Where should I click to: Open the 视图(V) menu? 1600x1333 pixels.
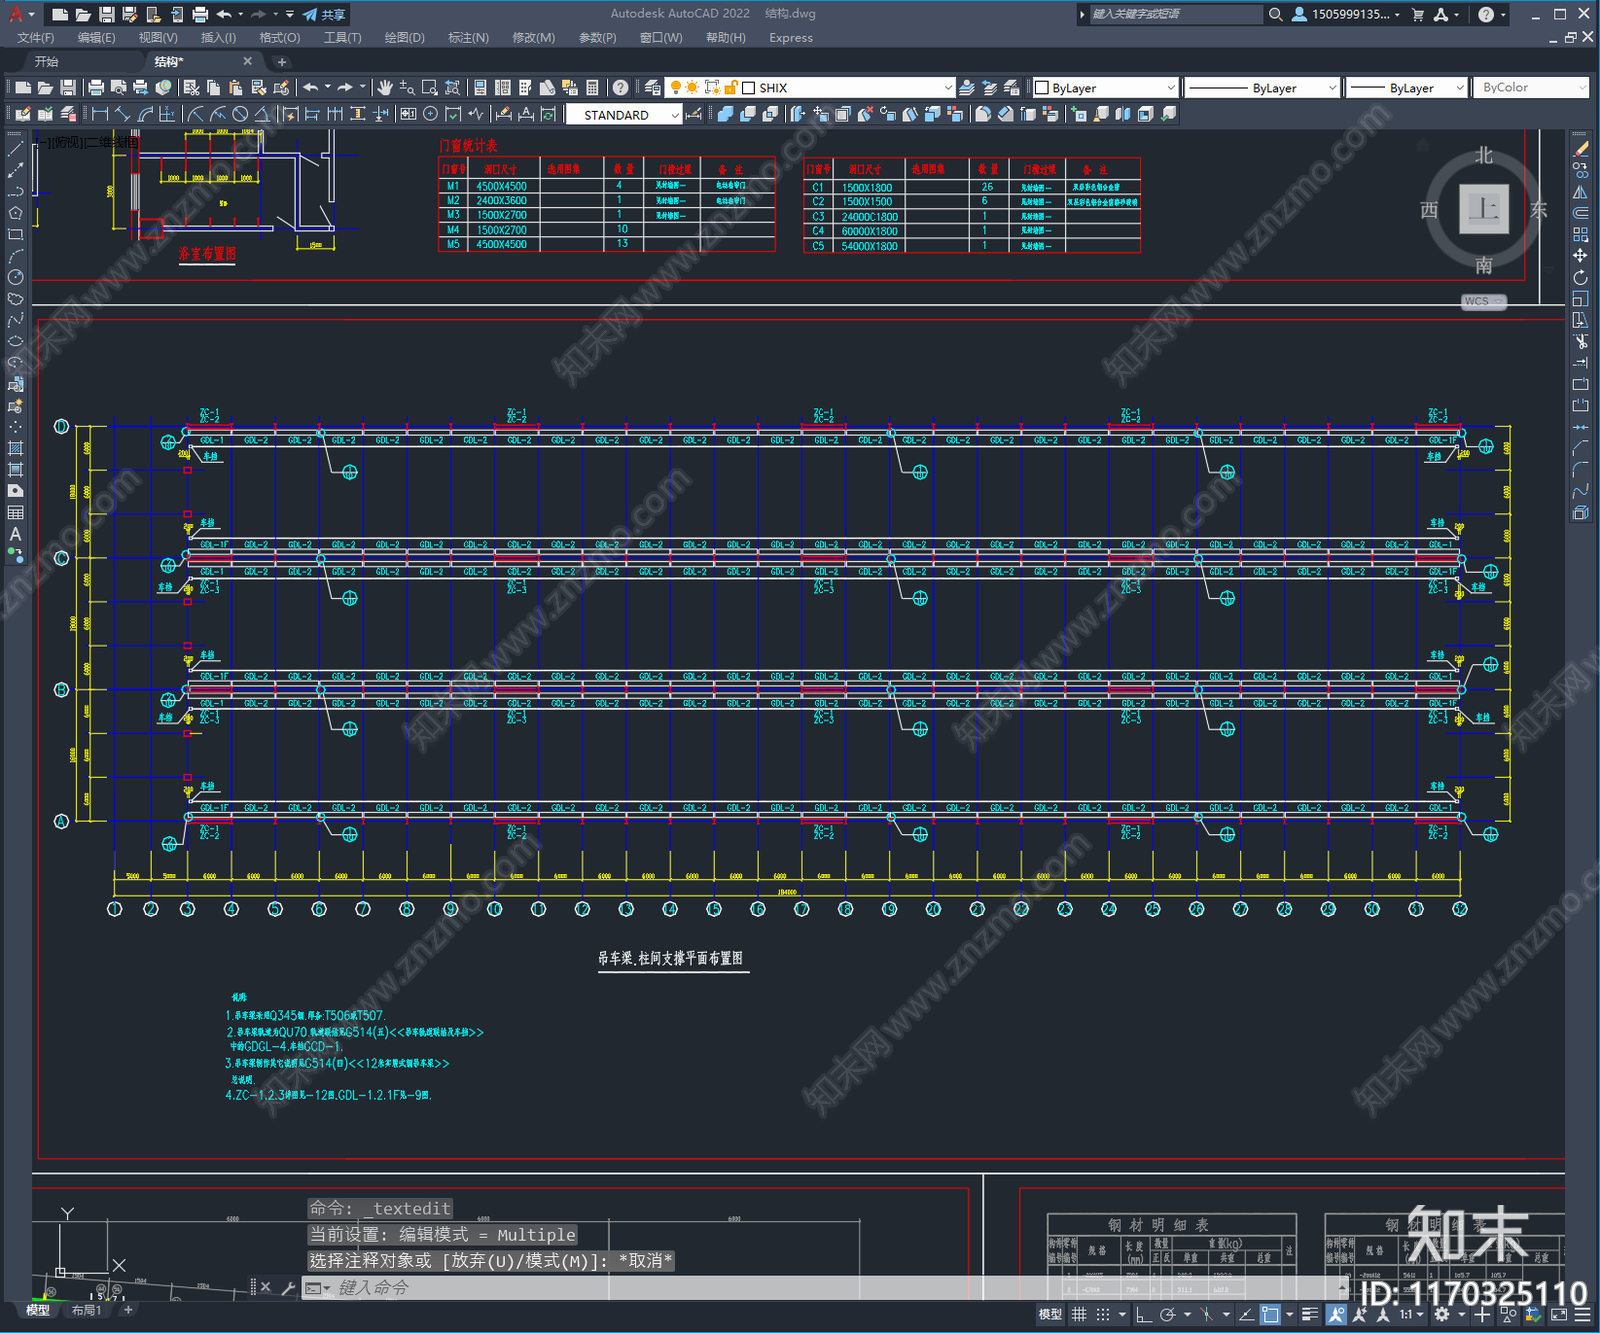pos(158,38)
